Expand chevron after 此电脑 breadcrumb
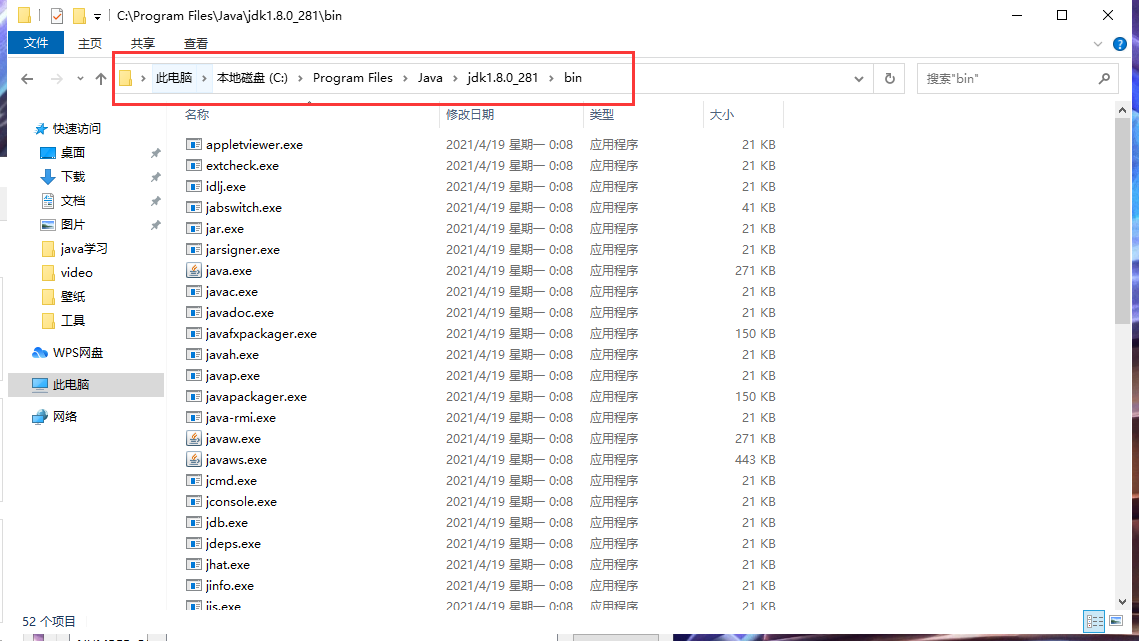 [204, 78]
